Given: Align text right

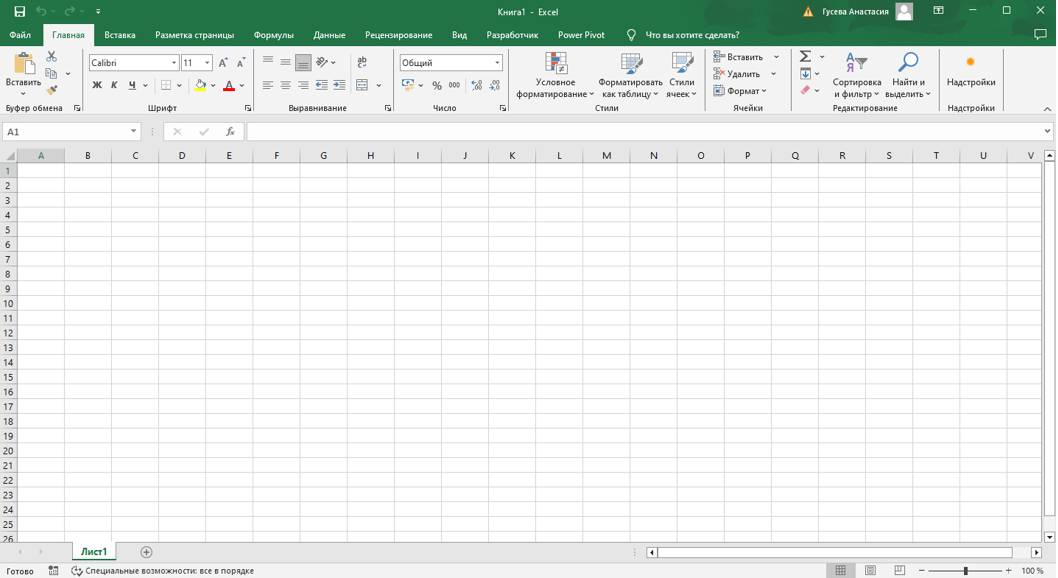Looking at the screenshot, I should [303, 85].
